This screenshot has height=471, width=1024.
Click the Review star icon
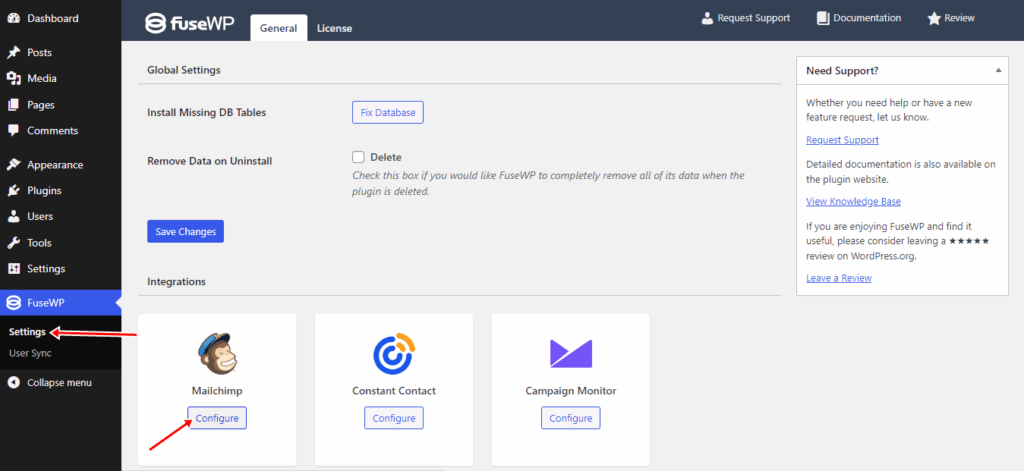pos(934,18)
